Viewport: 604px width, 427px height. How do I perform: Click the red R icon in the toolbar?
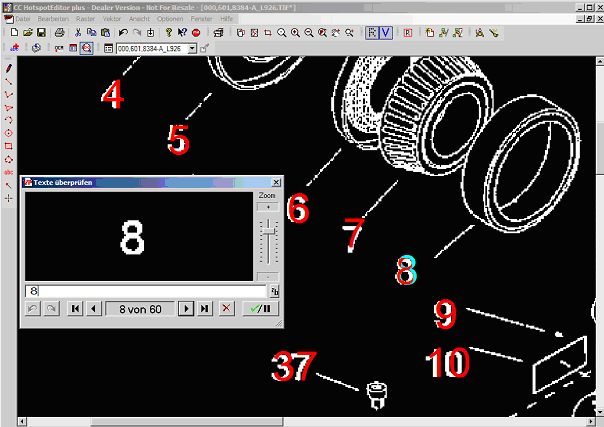(x=408, y=33)
